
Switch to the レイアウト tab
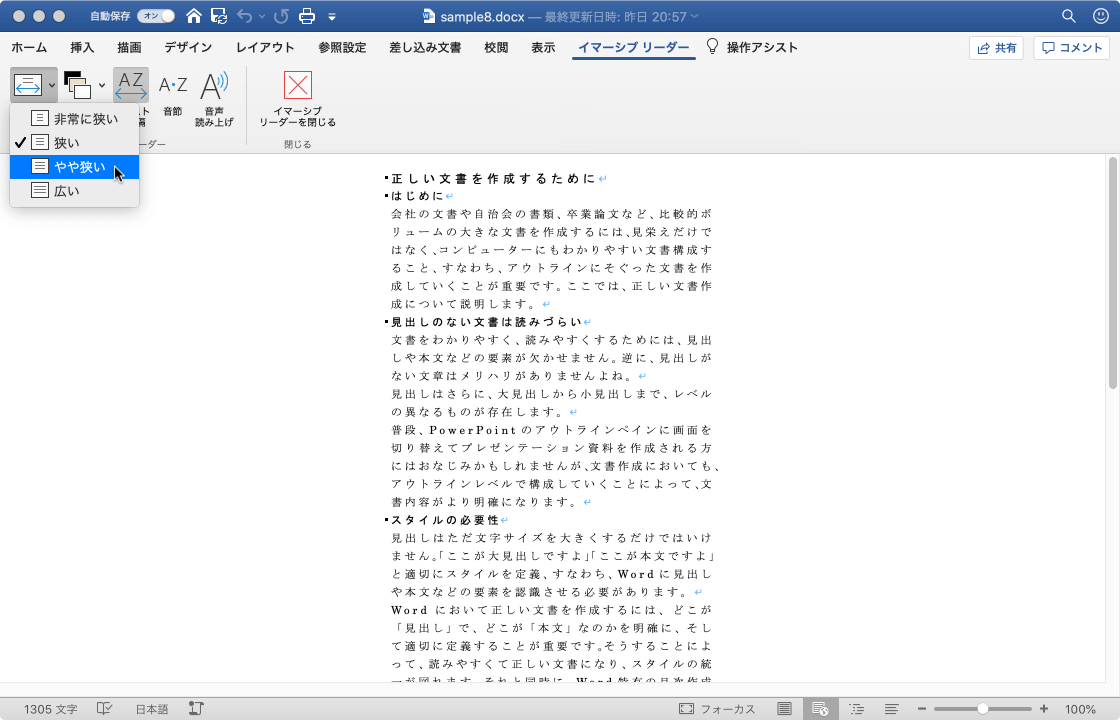[x=265, y=47]
